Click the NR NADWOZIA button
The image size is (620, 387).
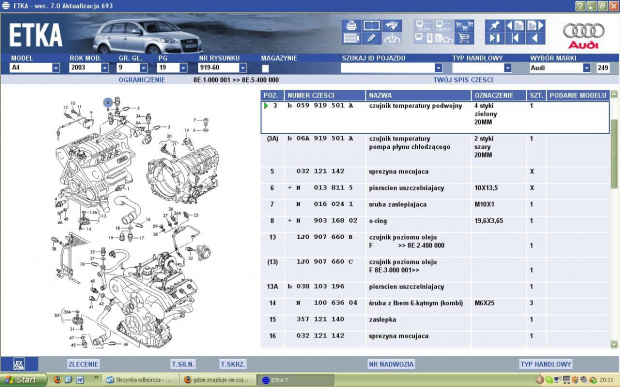point(391,364)
